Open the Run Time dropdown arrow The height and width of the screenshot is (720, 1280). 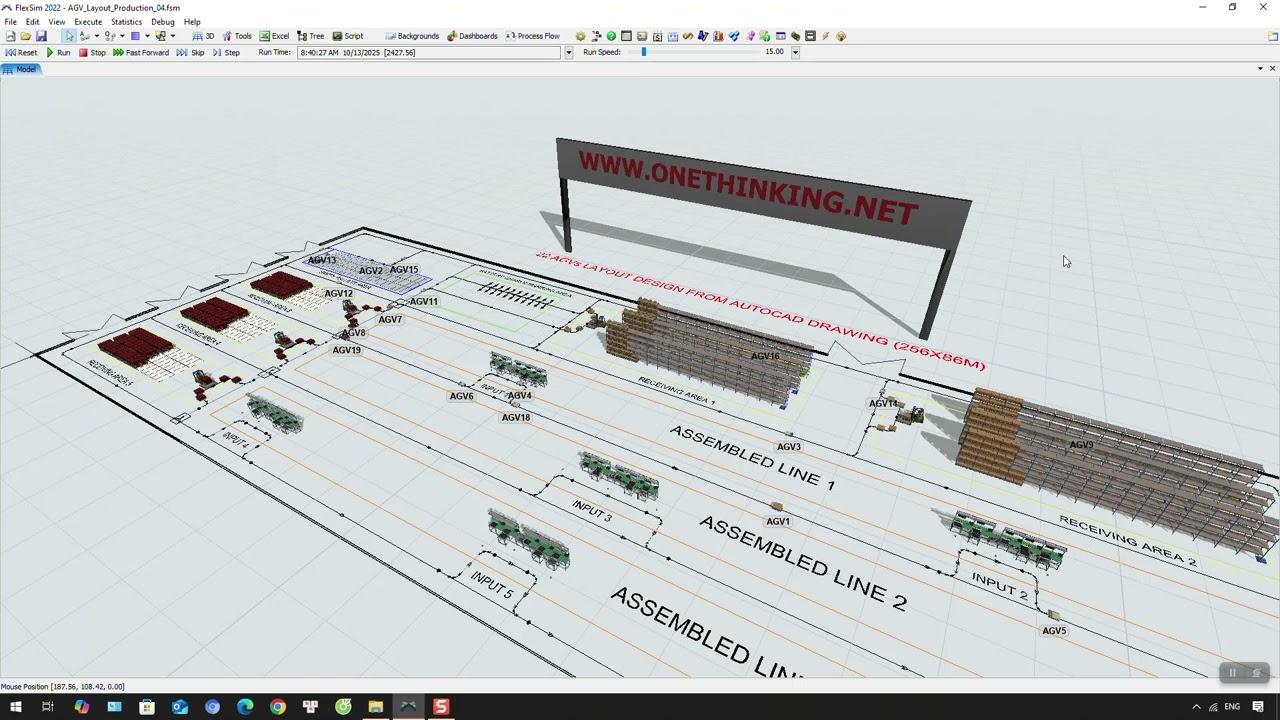[569, 52]
